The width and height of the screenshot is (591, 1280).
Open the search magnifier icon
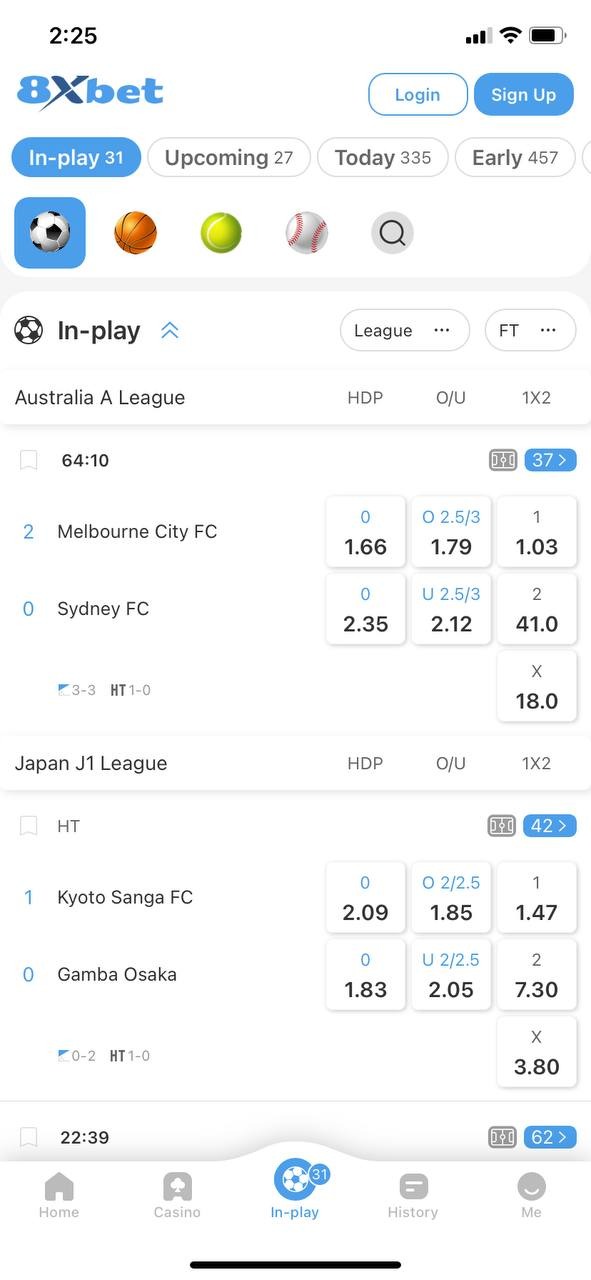click(393, 233)
